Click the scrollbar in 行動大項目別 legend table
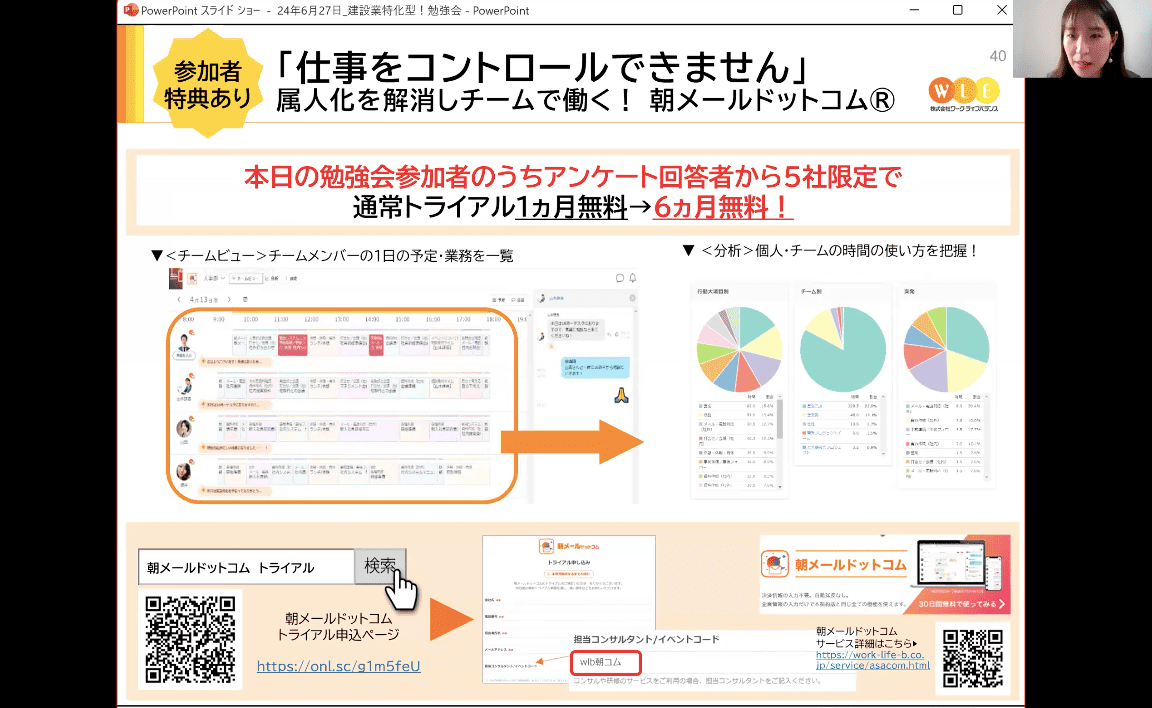This screenshot has width=1152, height=708. (x=780, y=441)
